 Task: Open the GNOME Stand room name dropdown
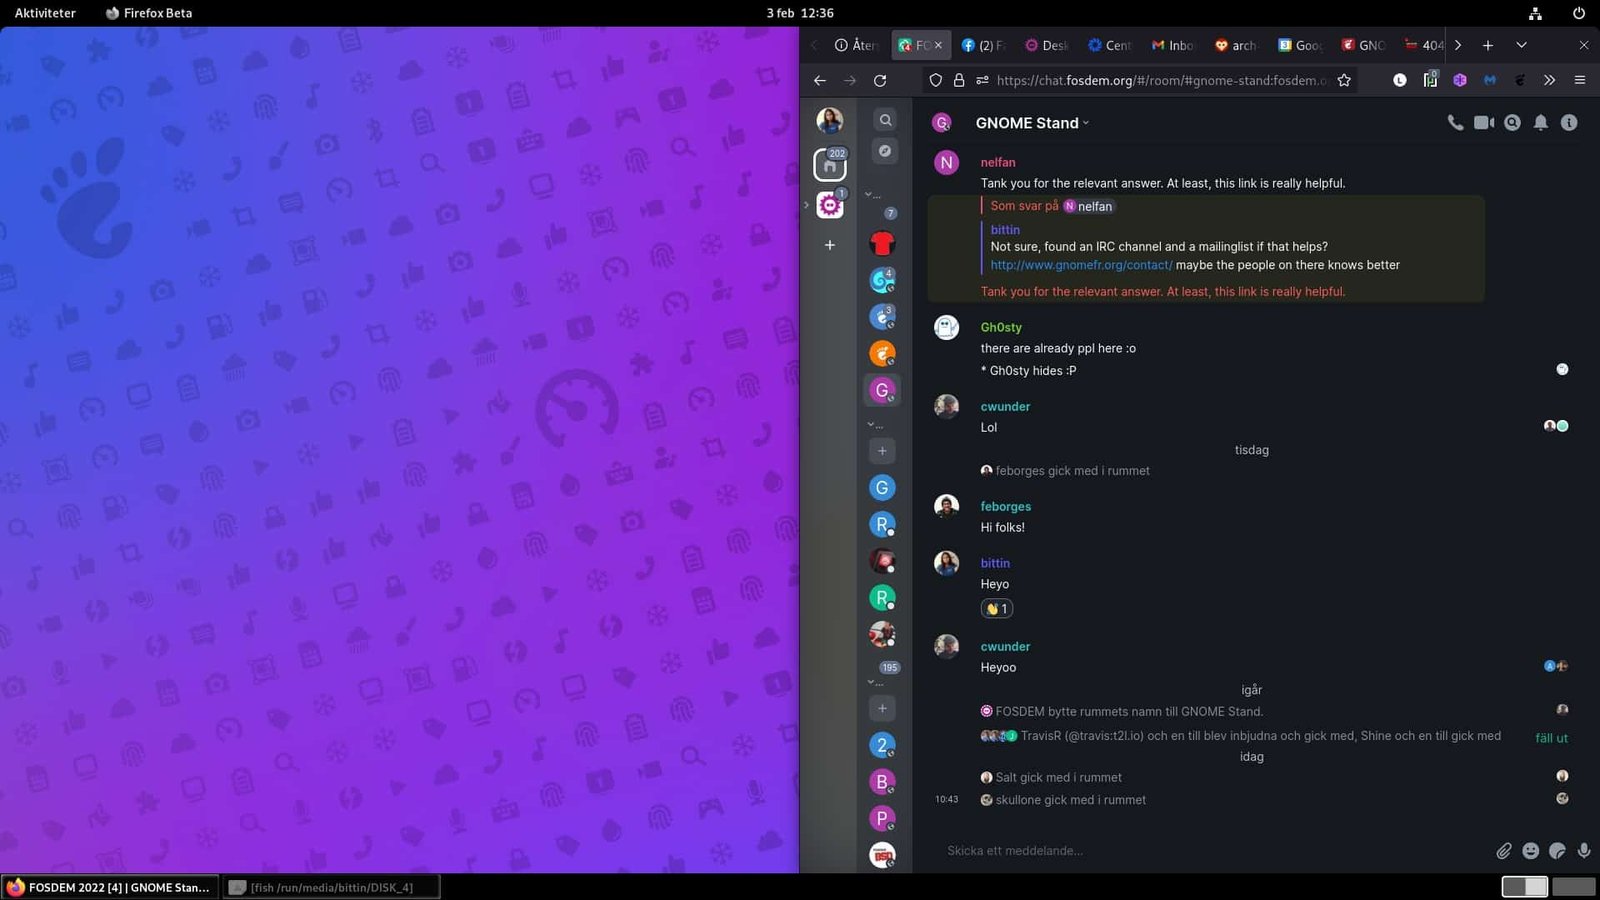tap(1086, 123)
